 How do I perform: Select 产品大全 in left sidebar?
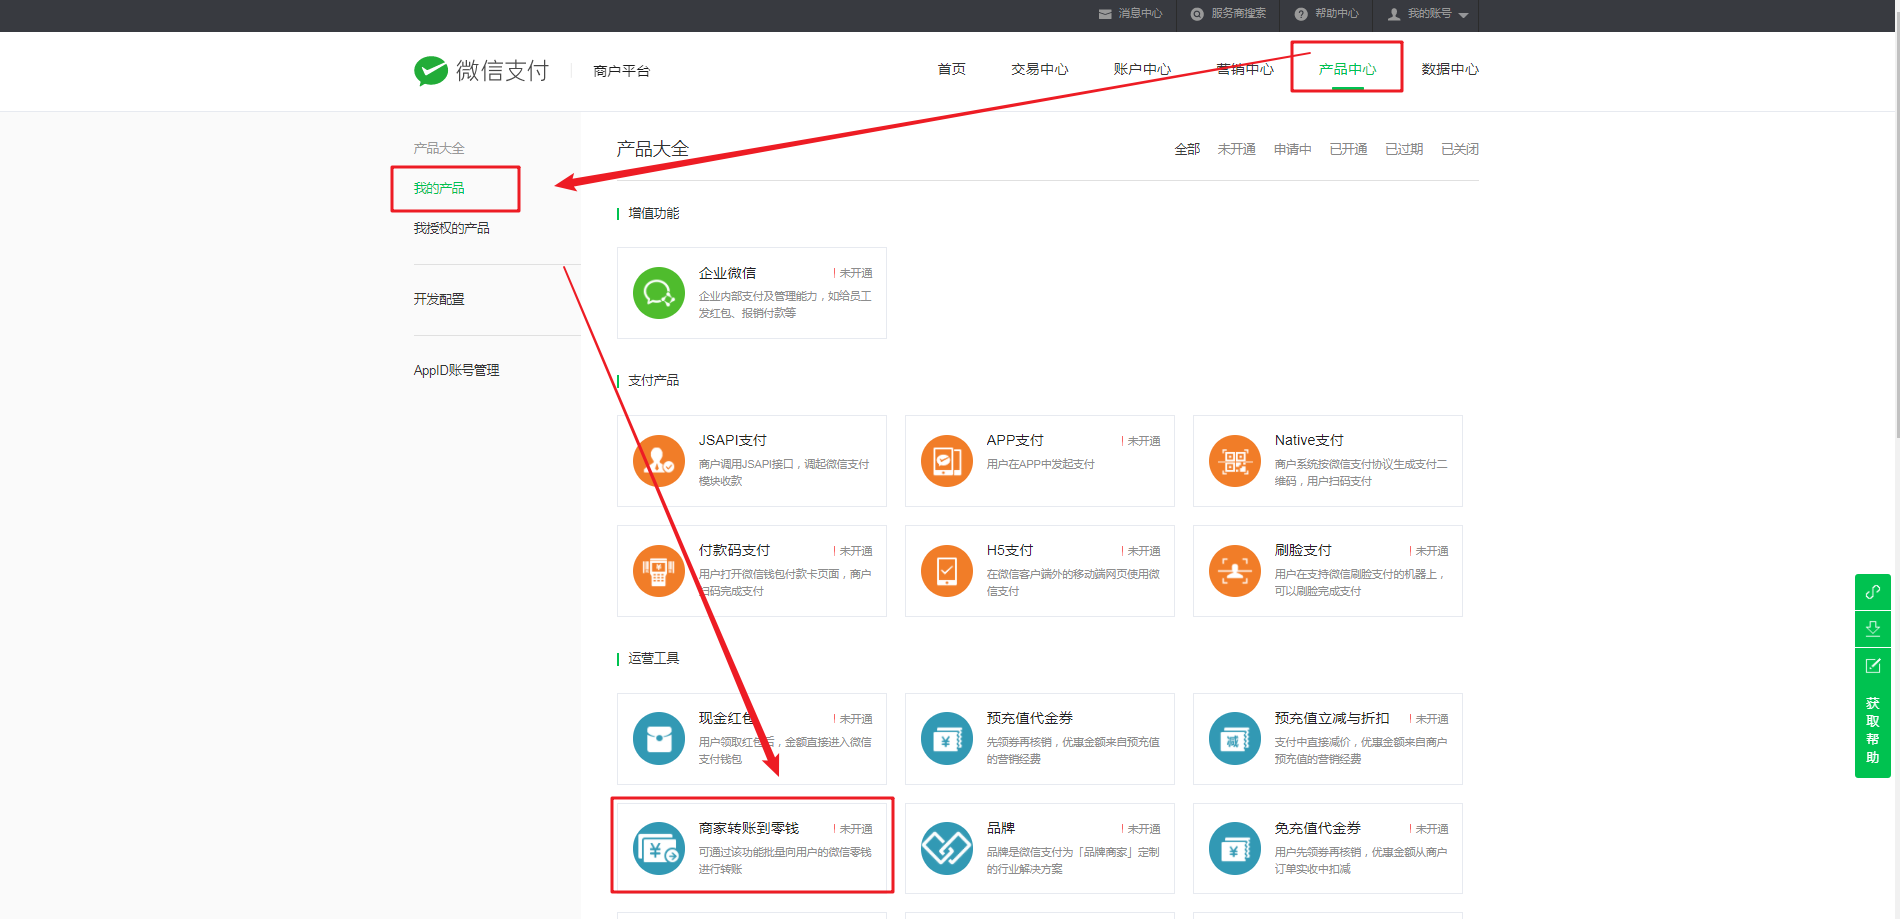coord(439,148)
